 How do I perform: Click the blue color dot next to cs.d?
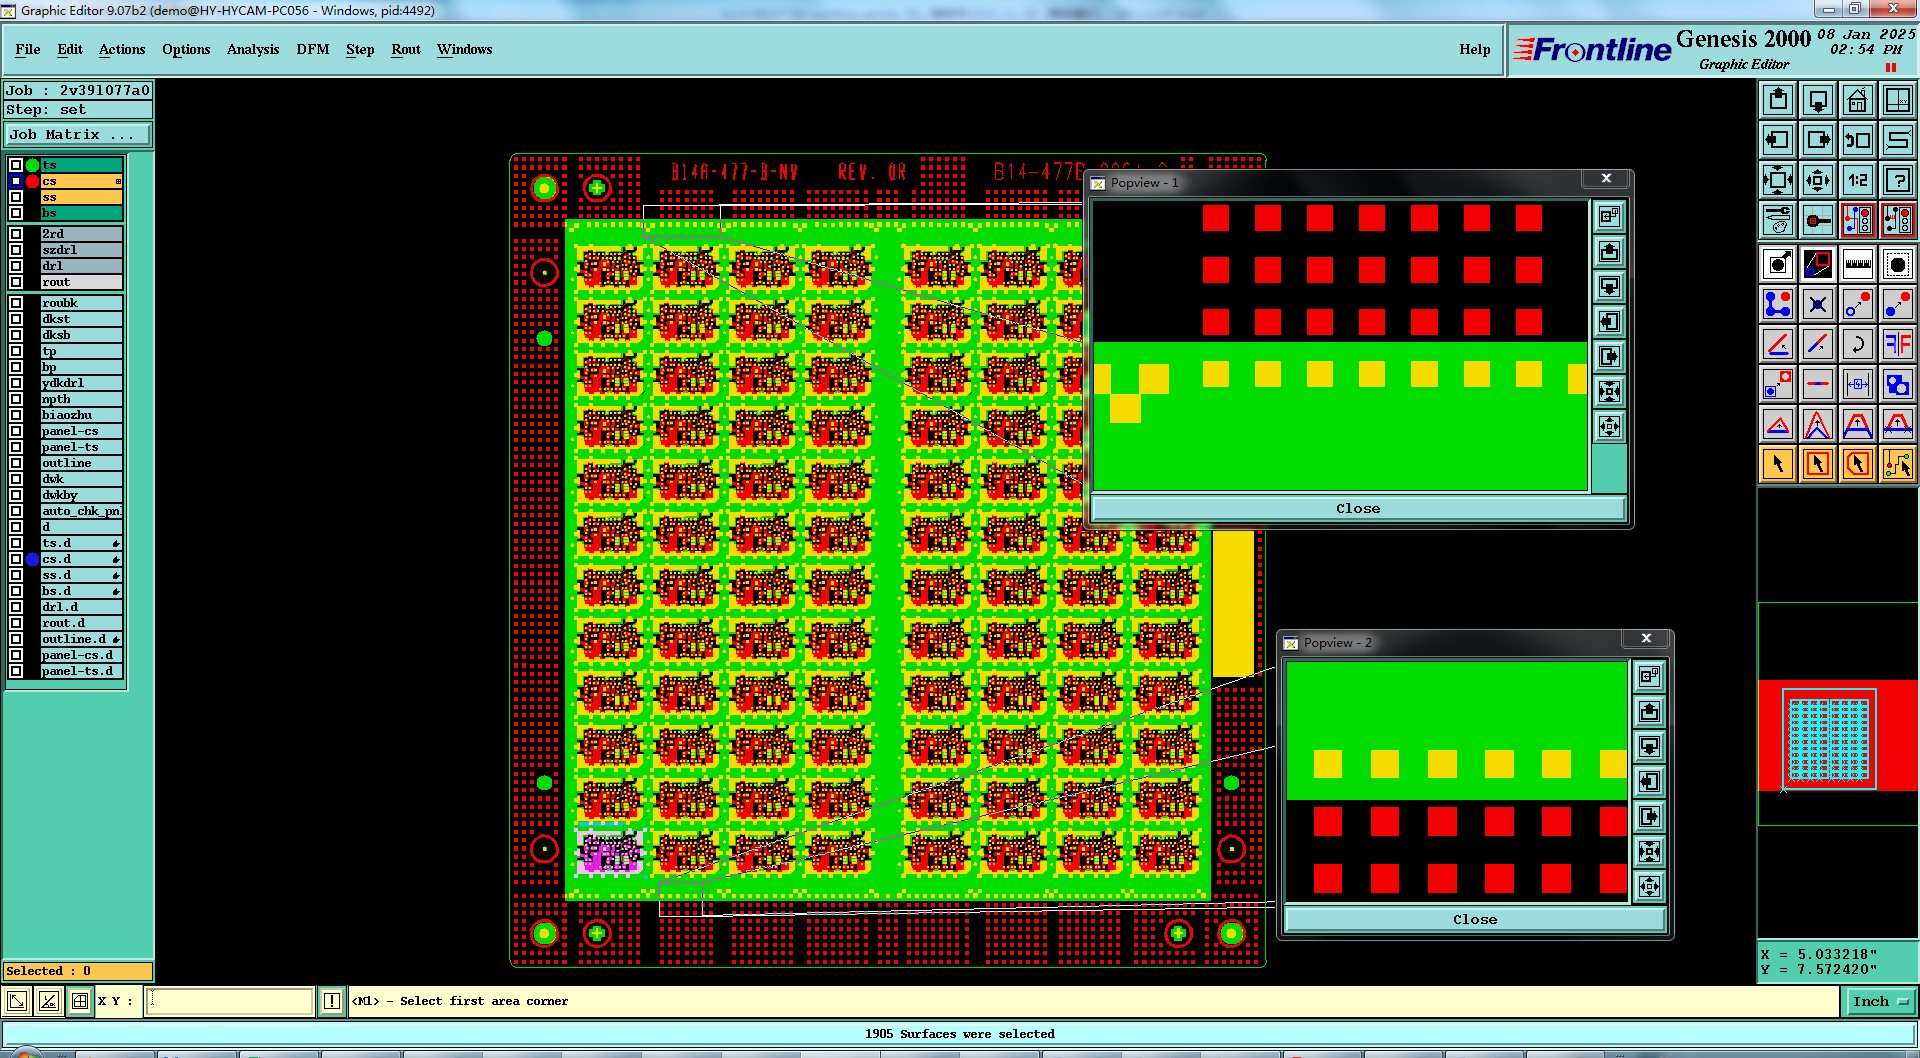pos(32,559)
